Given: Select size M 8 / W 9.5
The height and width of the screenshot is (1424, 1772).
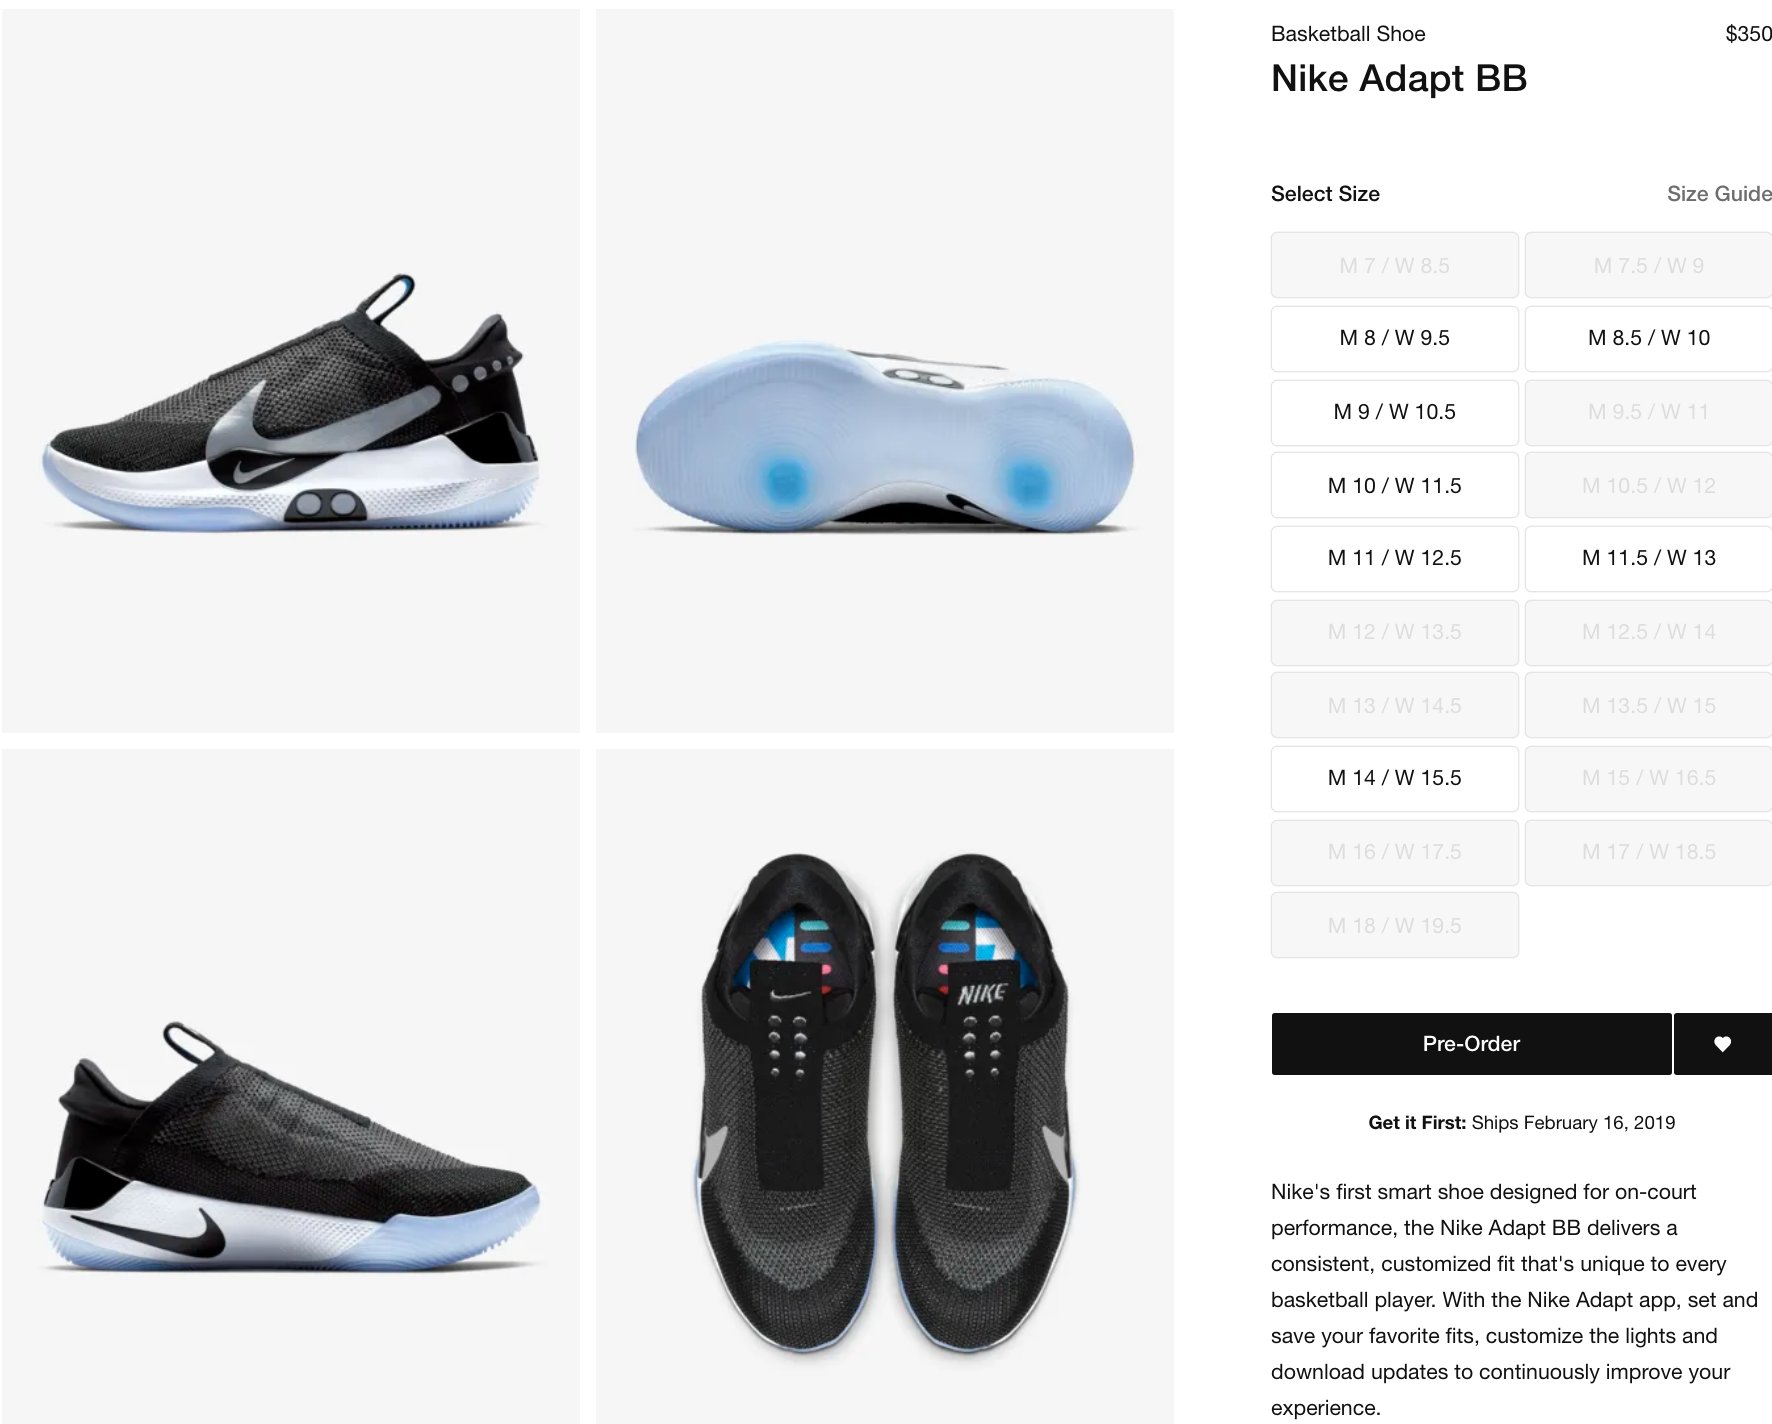Looking at the screenshot, I should click(x=1394, y=338).
